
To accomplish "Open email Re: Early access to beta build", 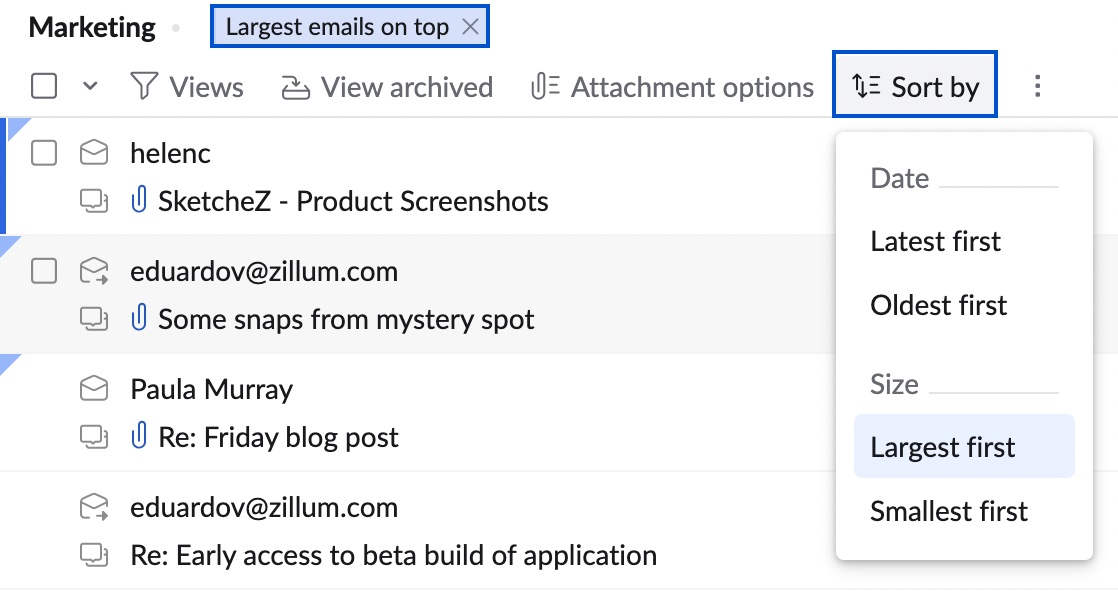I will click(x=393, y=555).
